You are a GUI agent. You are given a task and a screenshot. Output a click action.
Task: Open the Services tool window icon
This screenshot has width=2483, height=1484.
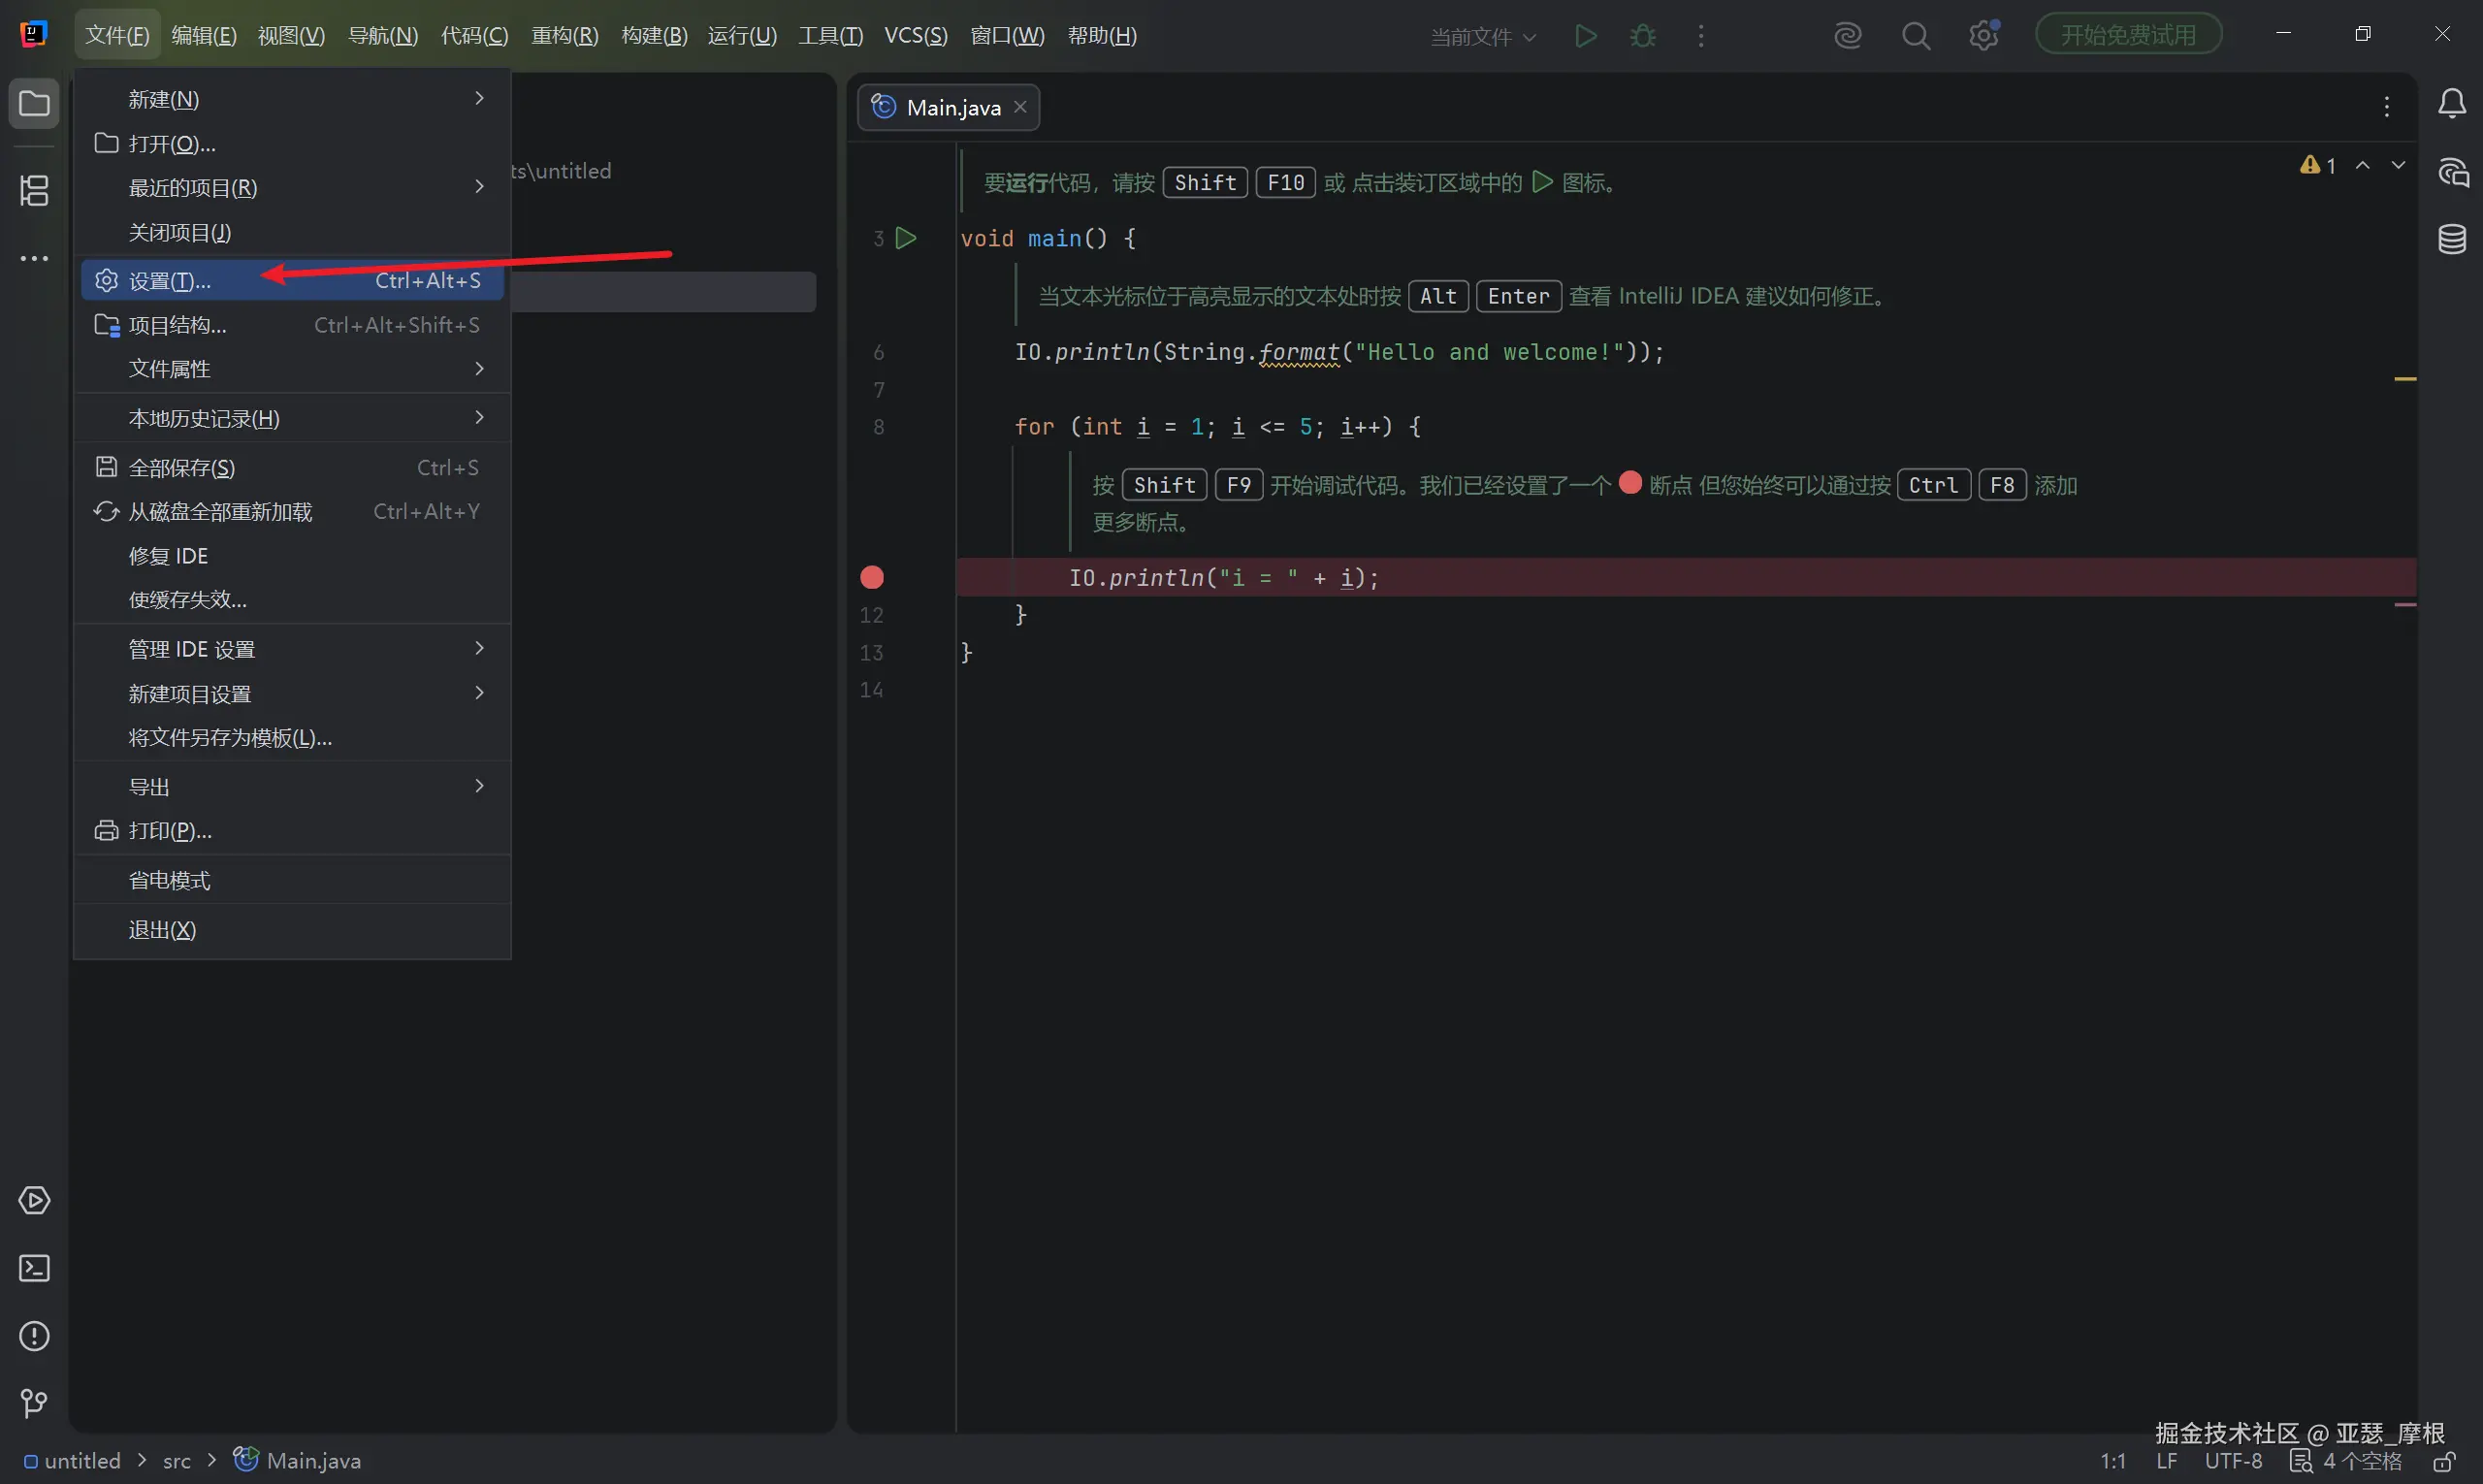34,1200
